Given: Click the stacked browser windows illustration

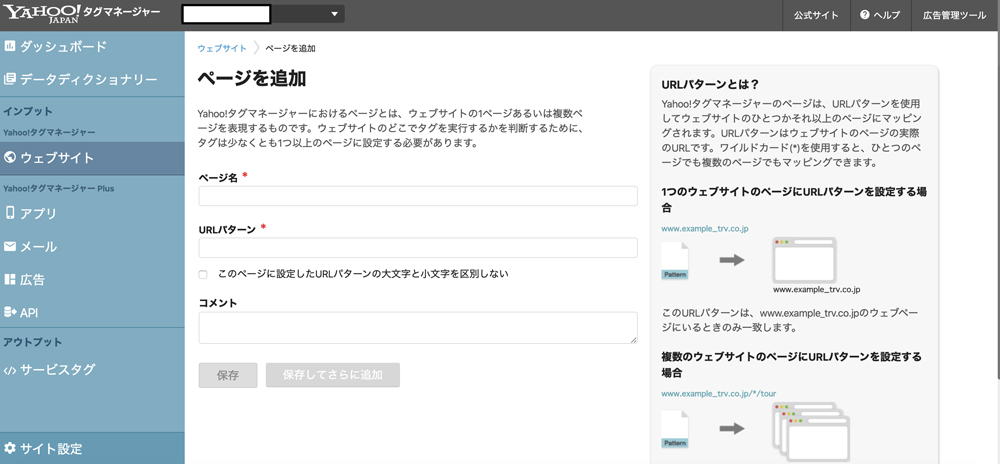Looking at the screenshot, I should (810, 432).
